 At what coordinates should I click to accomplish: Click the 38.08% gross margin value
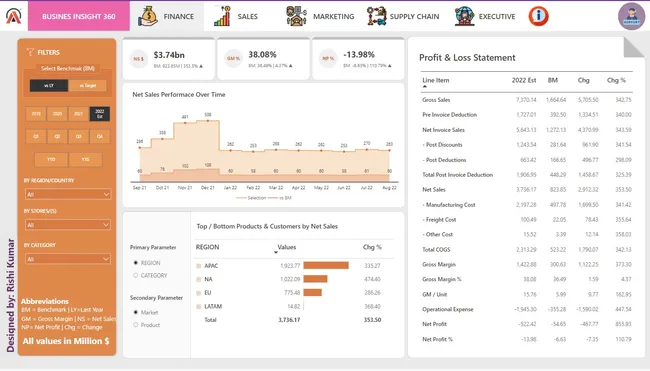pos(262,54)
